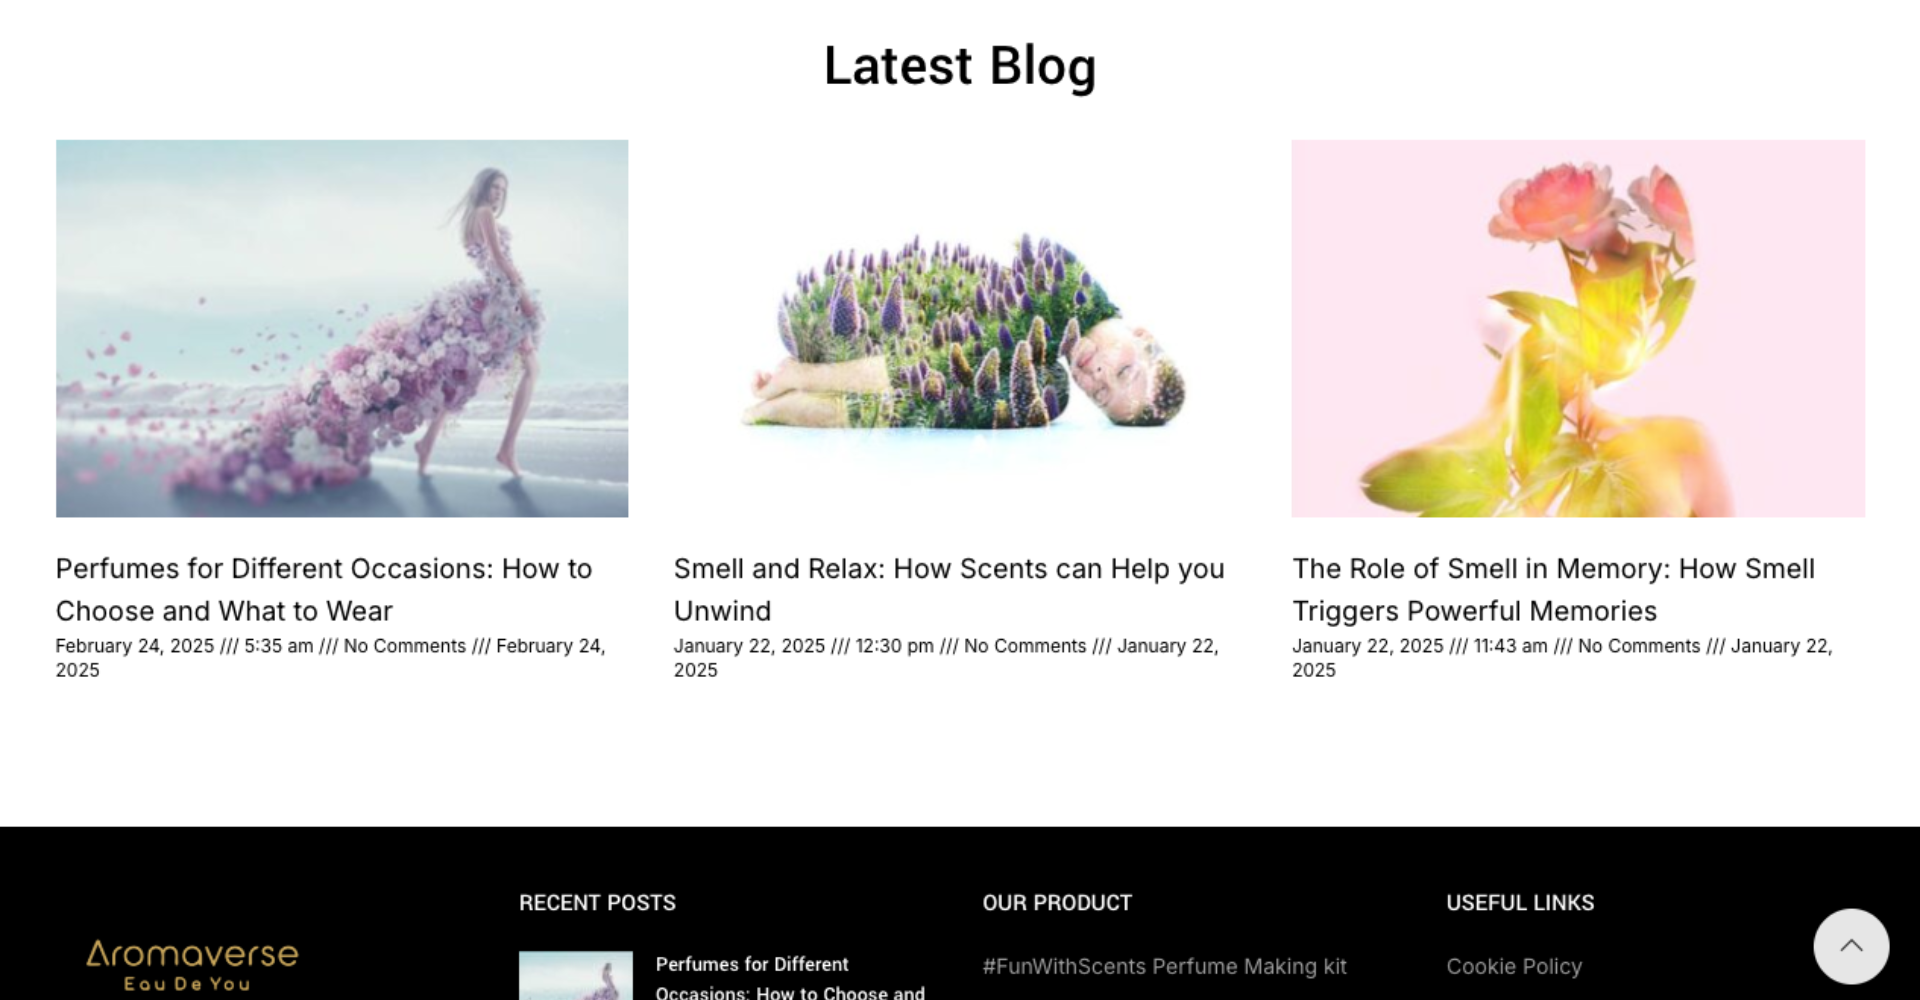Click the 'RECENT POSTS' footer heading
Screen dimensions: 1920x1000
click(x=597, y=903)
